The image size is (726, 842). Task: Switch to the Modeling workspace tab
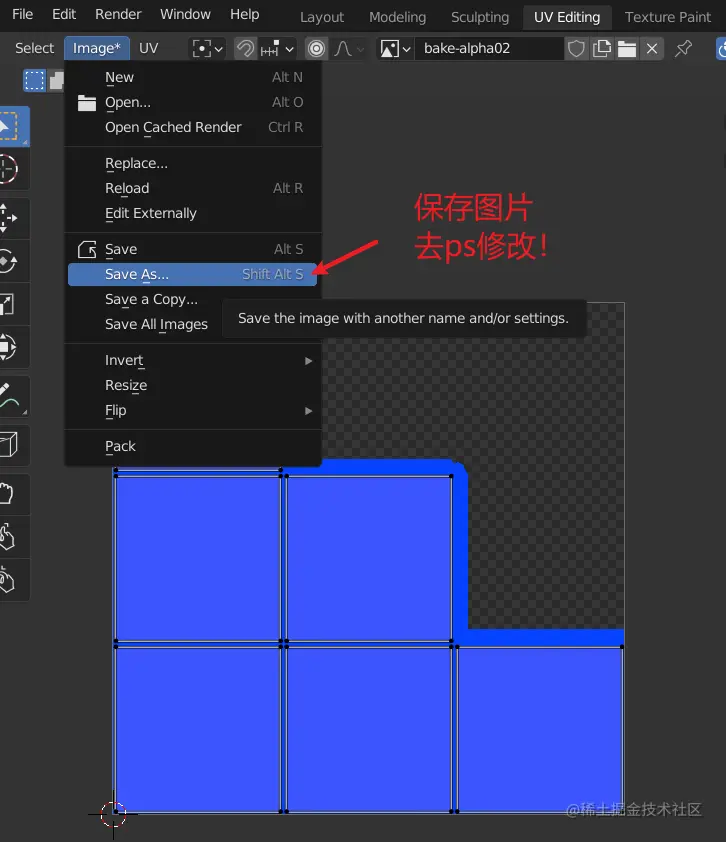(397, 17)
